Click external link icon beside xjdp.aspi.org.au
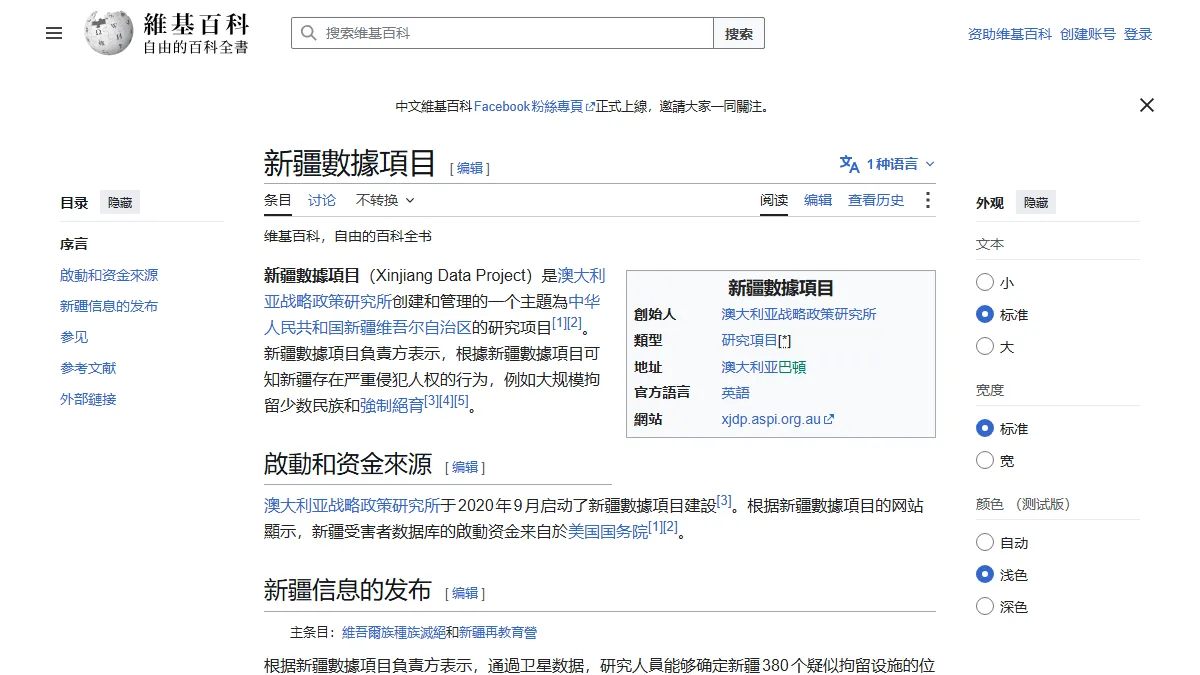Screen dimensions: 1200x675 (x=829, y=420)
